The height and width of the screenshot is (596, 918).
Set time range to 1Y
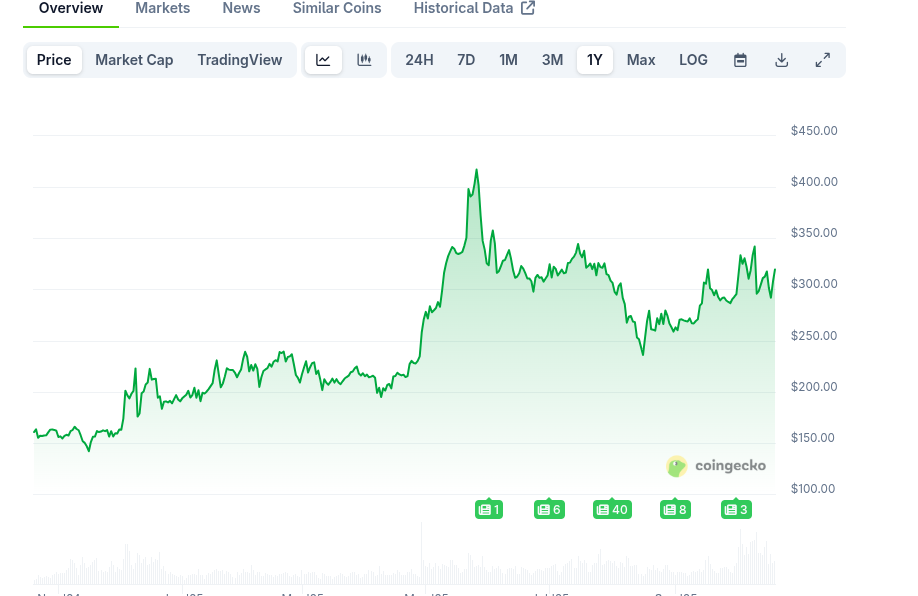(x=595, y=60)
